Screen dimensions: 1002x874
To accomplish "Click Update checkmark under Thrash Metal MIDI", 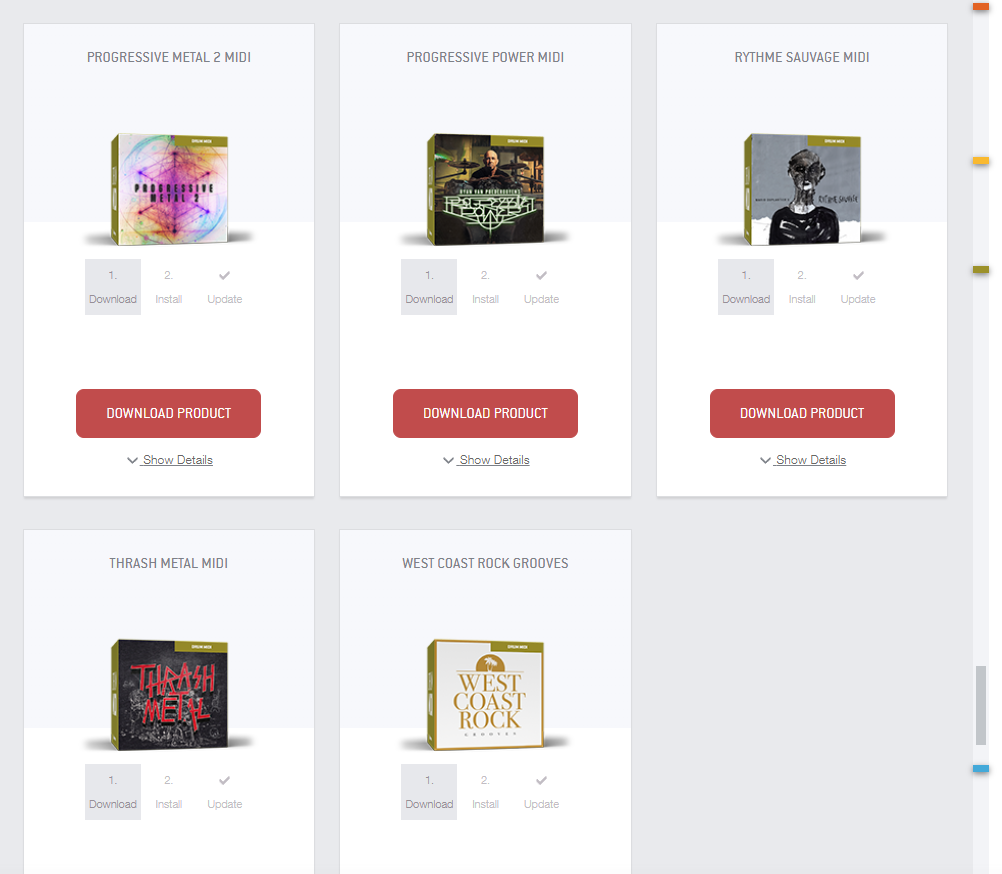I will click(x=224, y=781).
